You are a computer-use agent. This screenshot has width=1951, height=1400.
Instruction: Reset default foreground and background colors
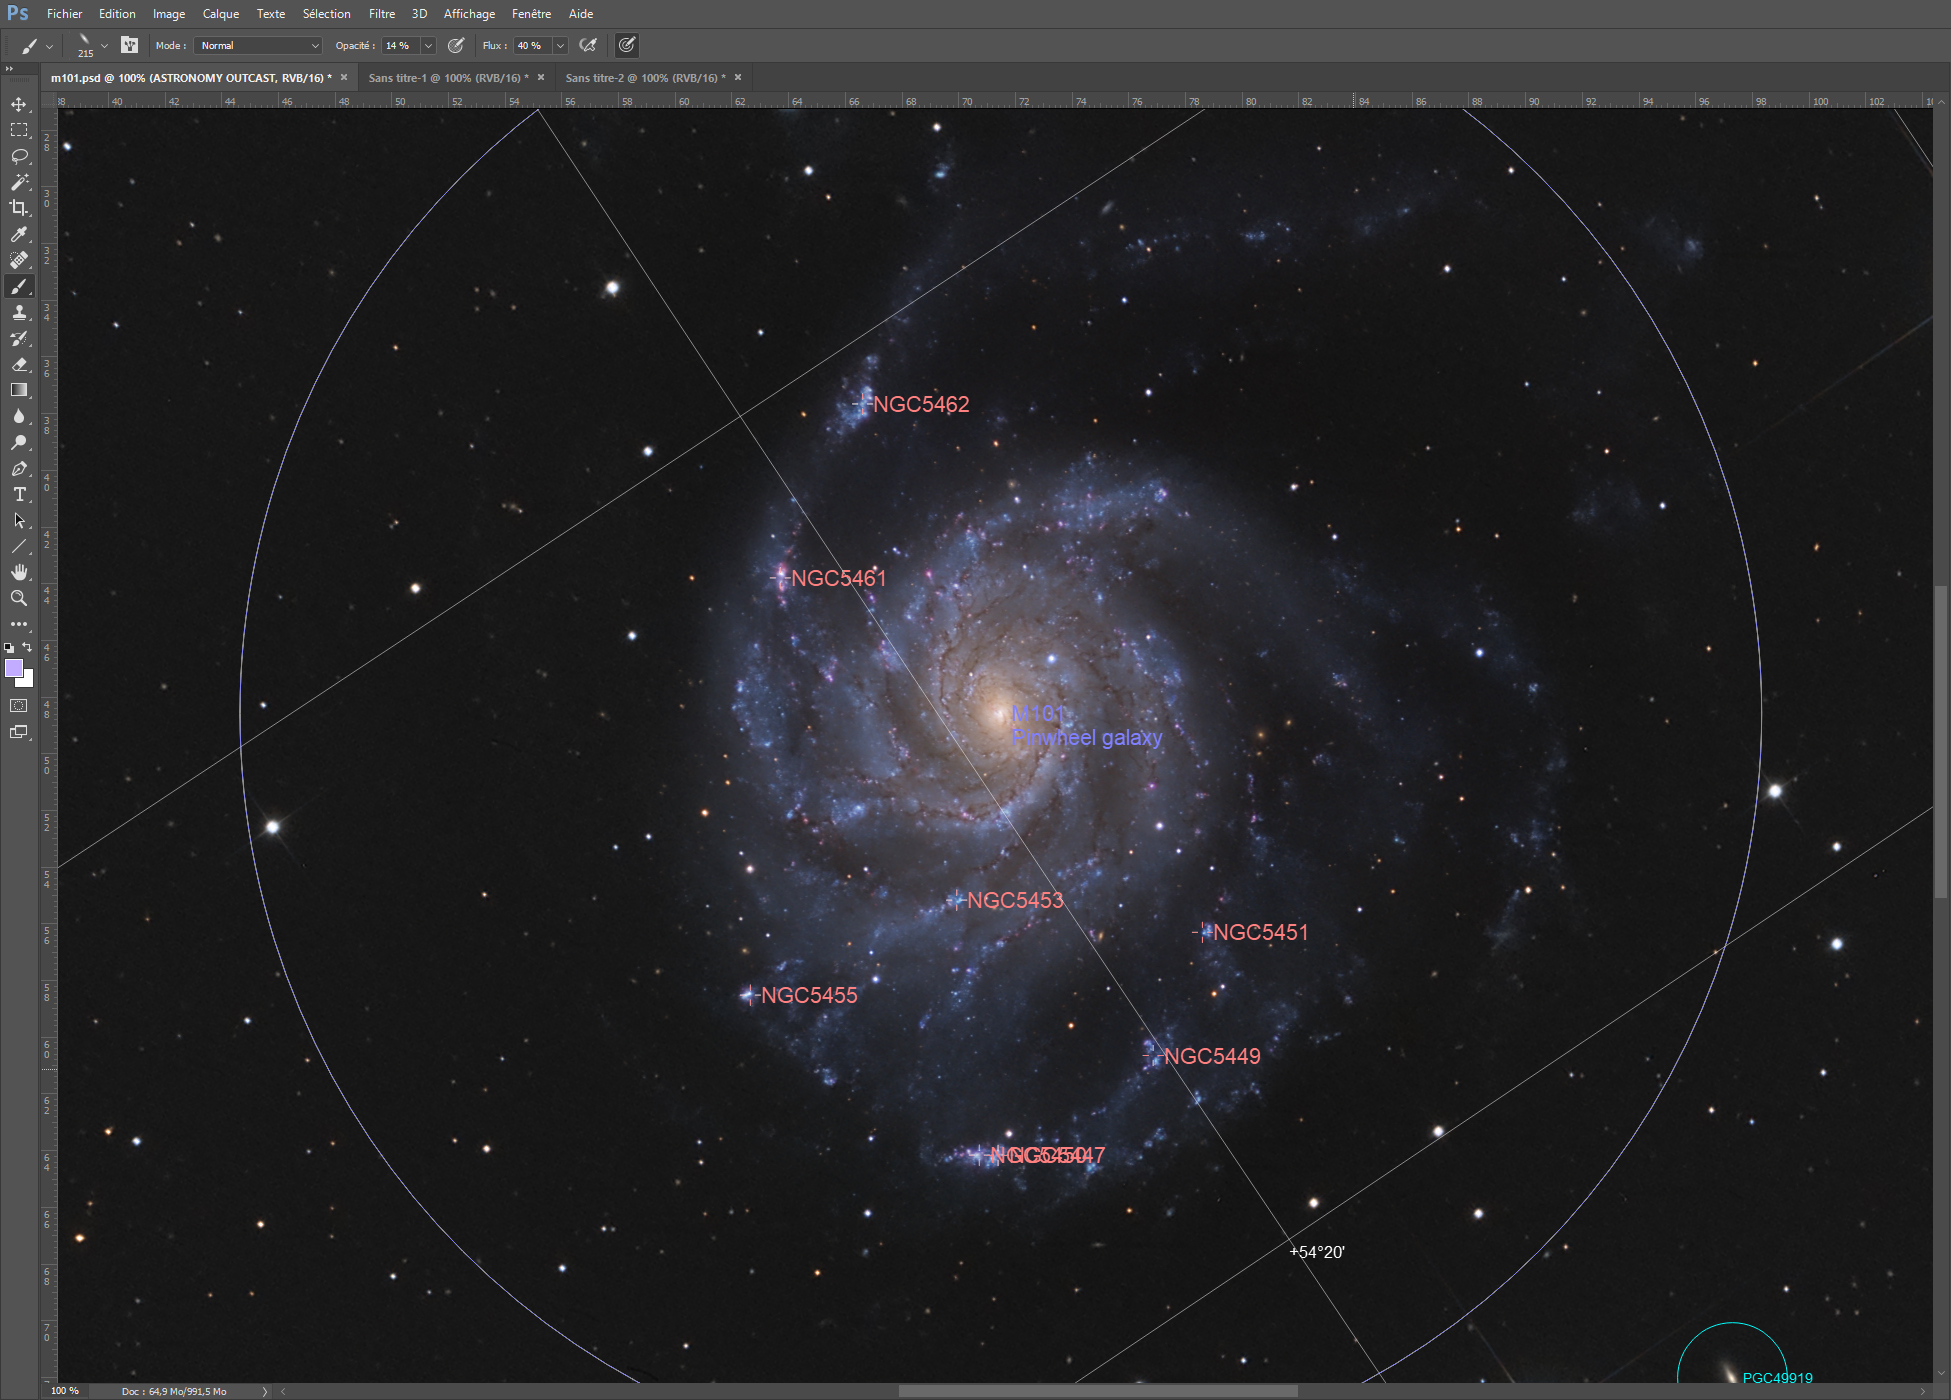(x=9, y=648)
